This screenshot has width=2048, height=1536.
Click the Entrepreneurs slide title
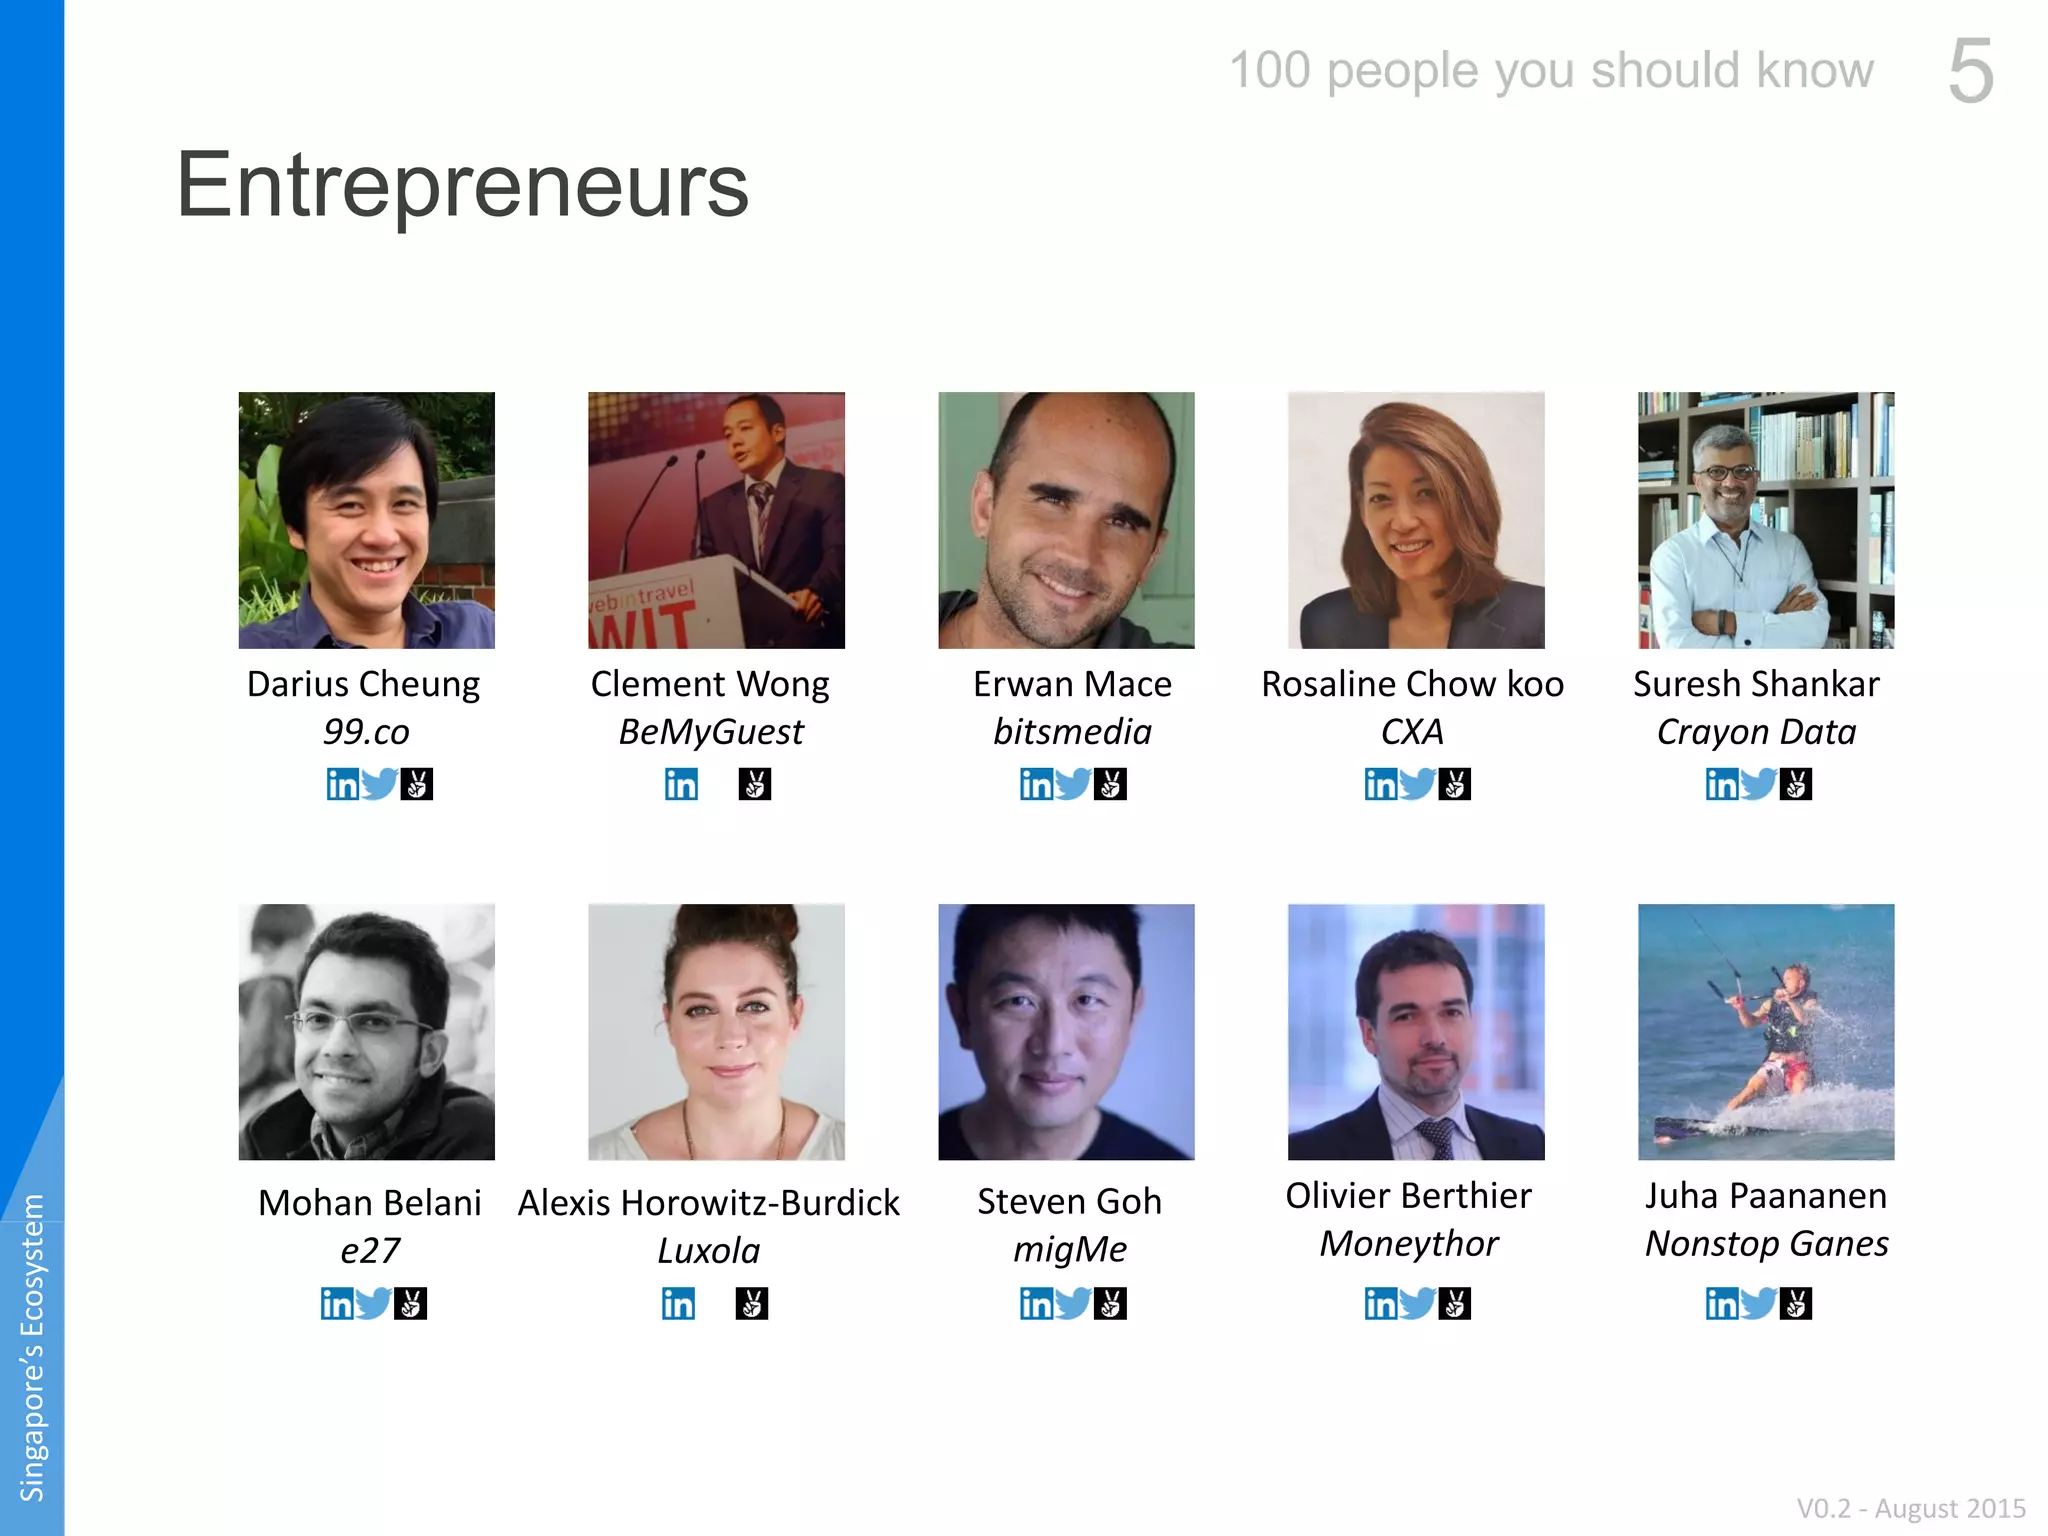click(462, 185)
